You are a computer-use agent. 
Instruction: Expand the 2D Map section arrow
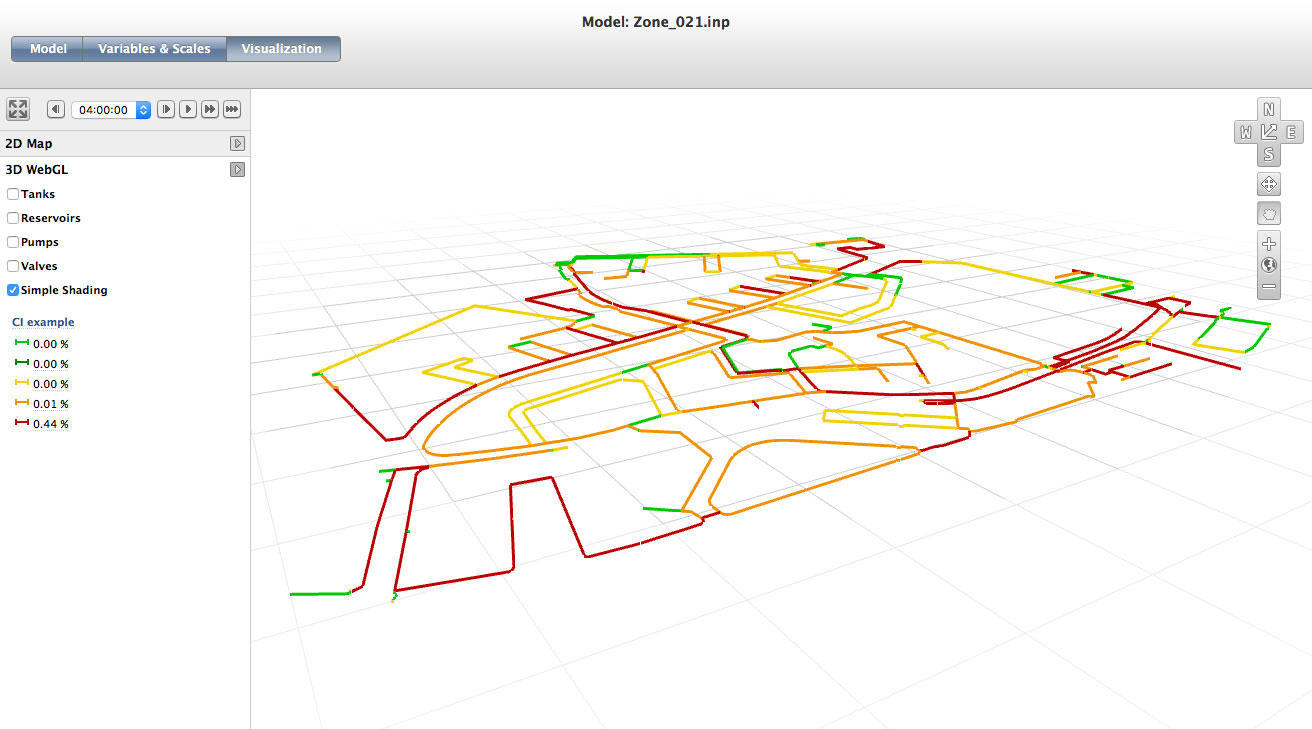pyautogui.click(x=237, y=144)
